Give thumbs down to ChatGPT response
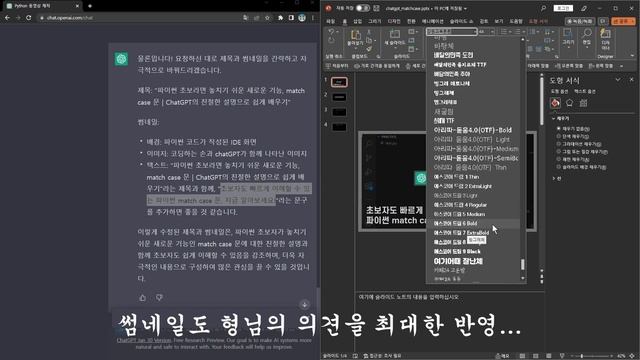Screen dimensions: 640x360 159,298
